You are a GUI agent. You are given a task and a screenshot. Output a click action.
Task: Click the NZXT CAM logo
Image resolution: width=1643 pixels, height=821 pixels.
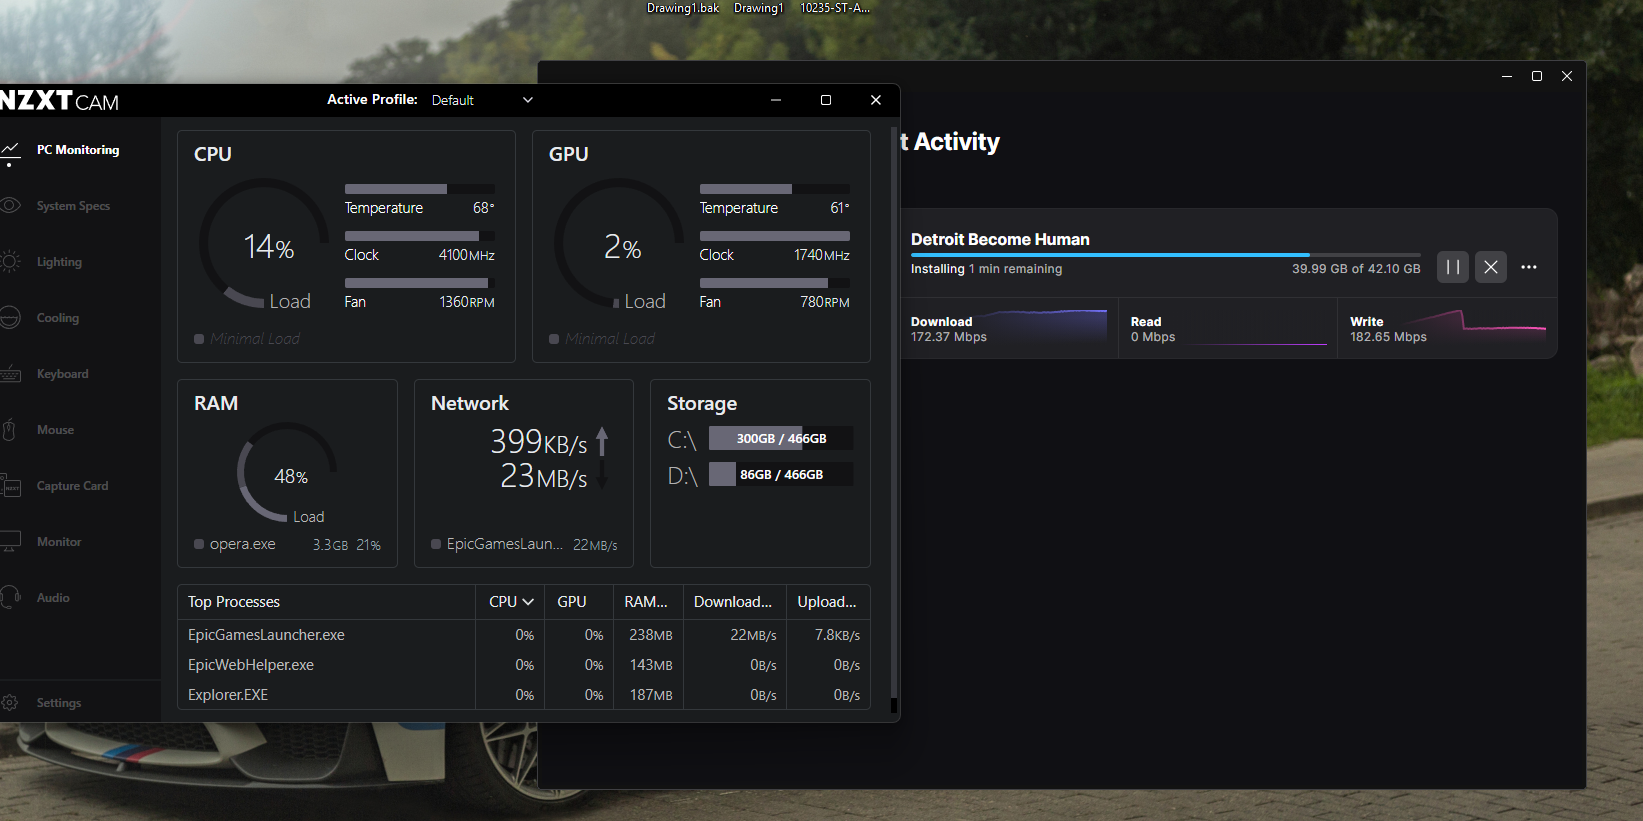[59, 101]
